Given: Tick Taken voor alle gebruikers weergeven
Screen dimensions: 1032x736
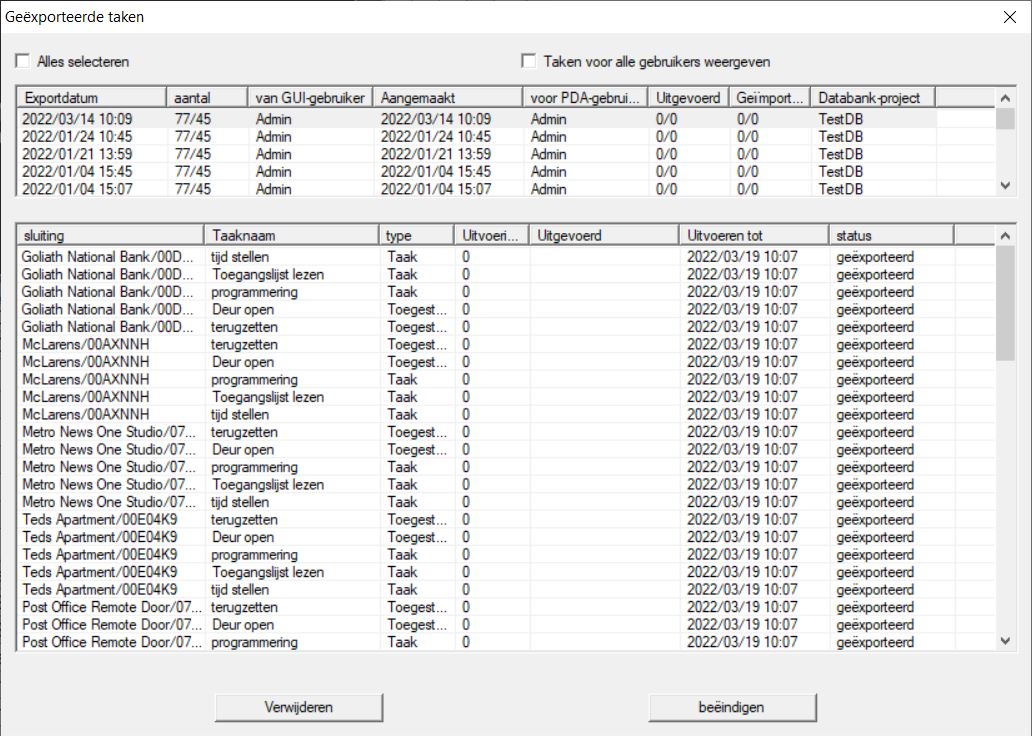Looking at the screenshot, I should coord(529,62).
